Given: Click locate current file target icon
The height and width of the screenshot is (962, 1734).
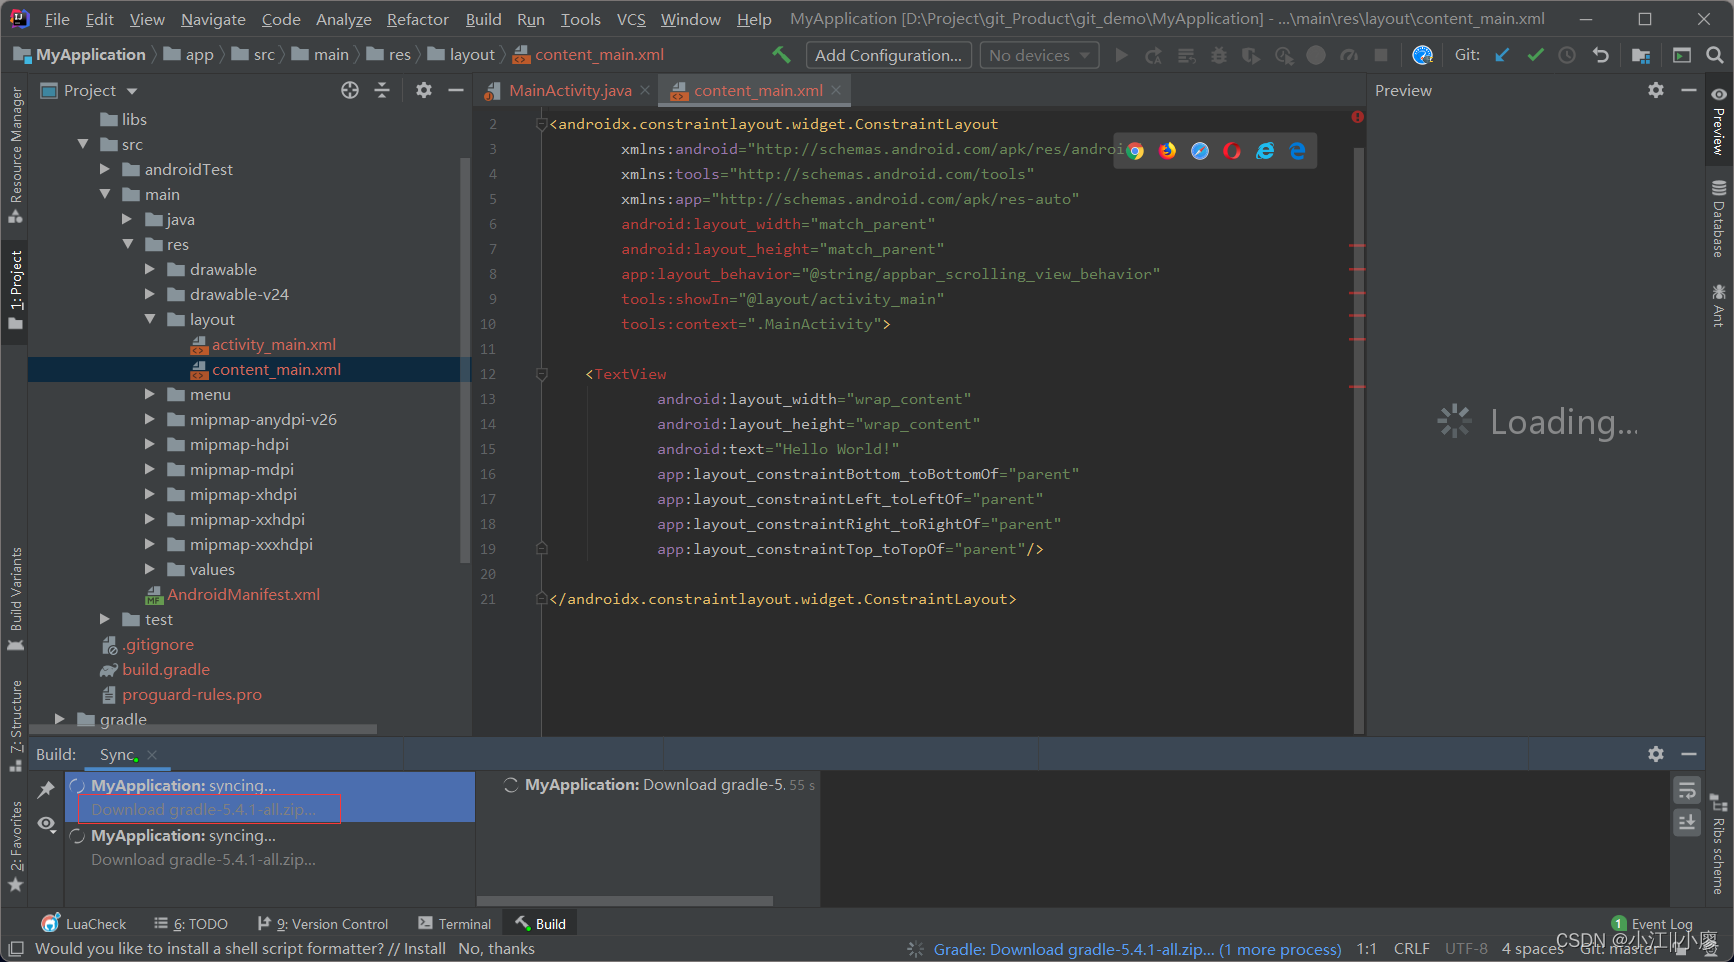Looking at the screenshot, I should 349,90.
